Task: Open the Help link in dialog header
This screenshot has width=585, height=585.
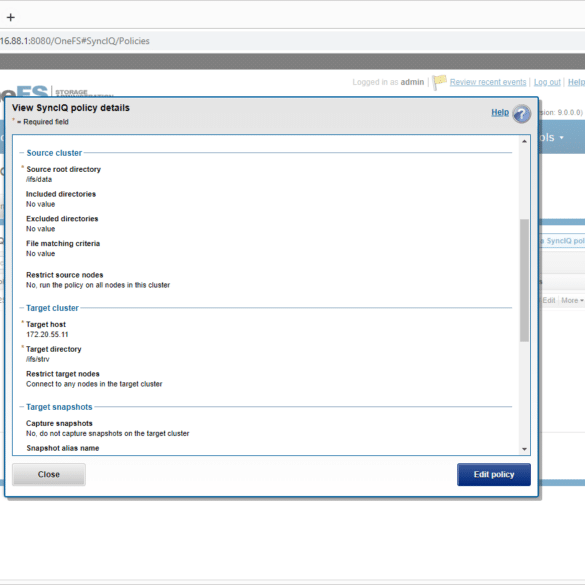Action: [500, 112]
